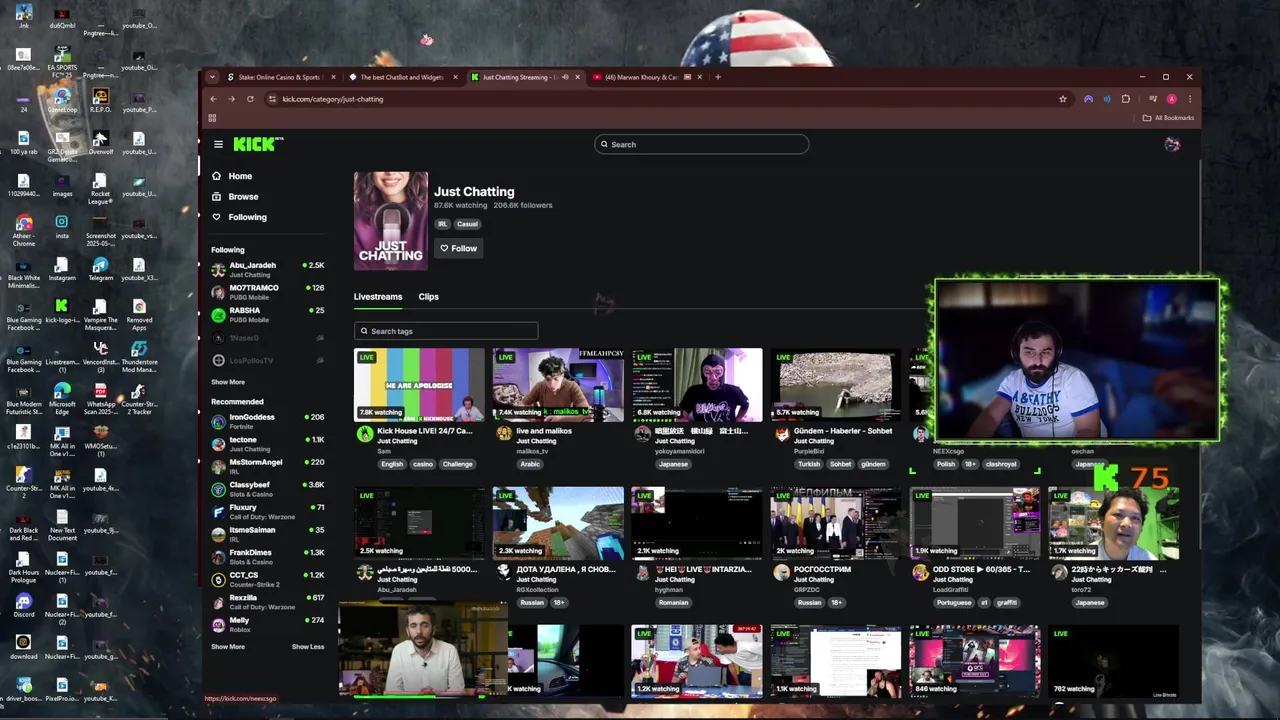
Task: Follow the Just Chatting category
Action: click(458, 248)
